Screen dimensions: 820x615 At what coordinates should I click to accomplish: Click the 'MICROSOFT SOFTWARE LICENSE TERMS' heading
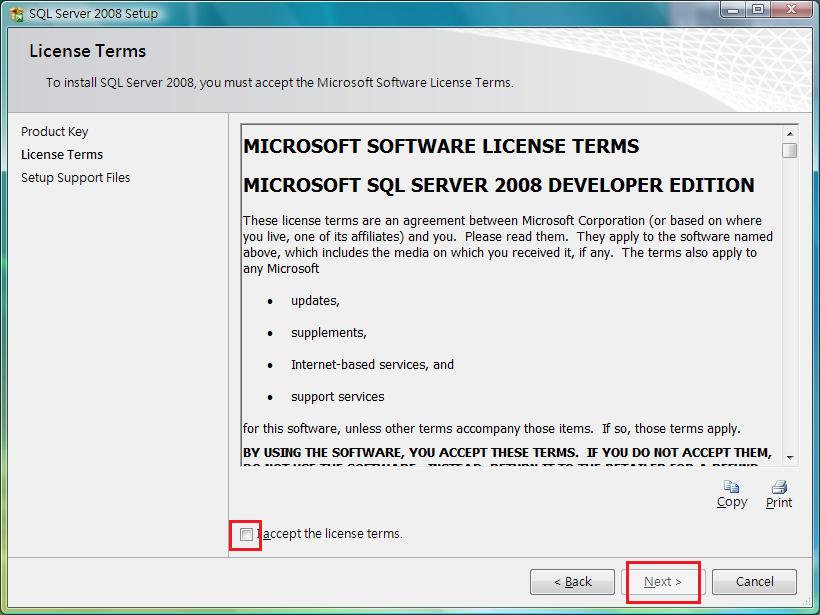coord(441,146)
